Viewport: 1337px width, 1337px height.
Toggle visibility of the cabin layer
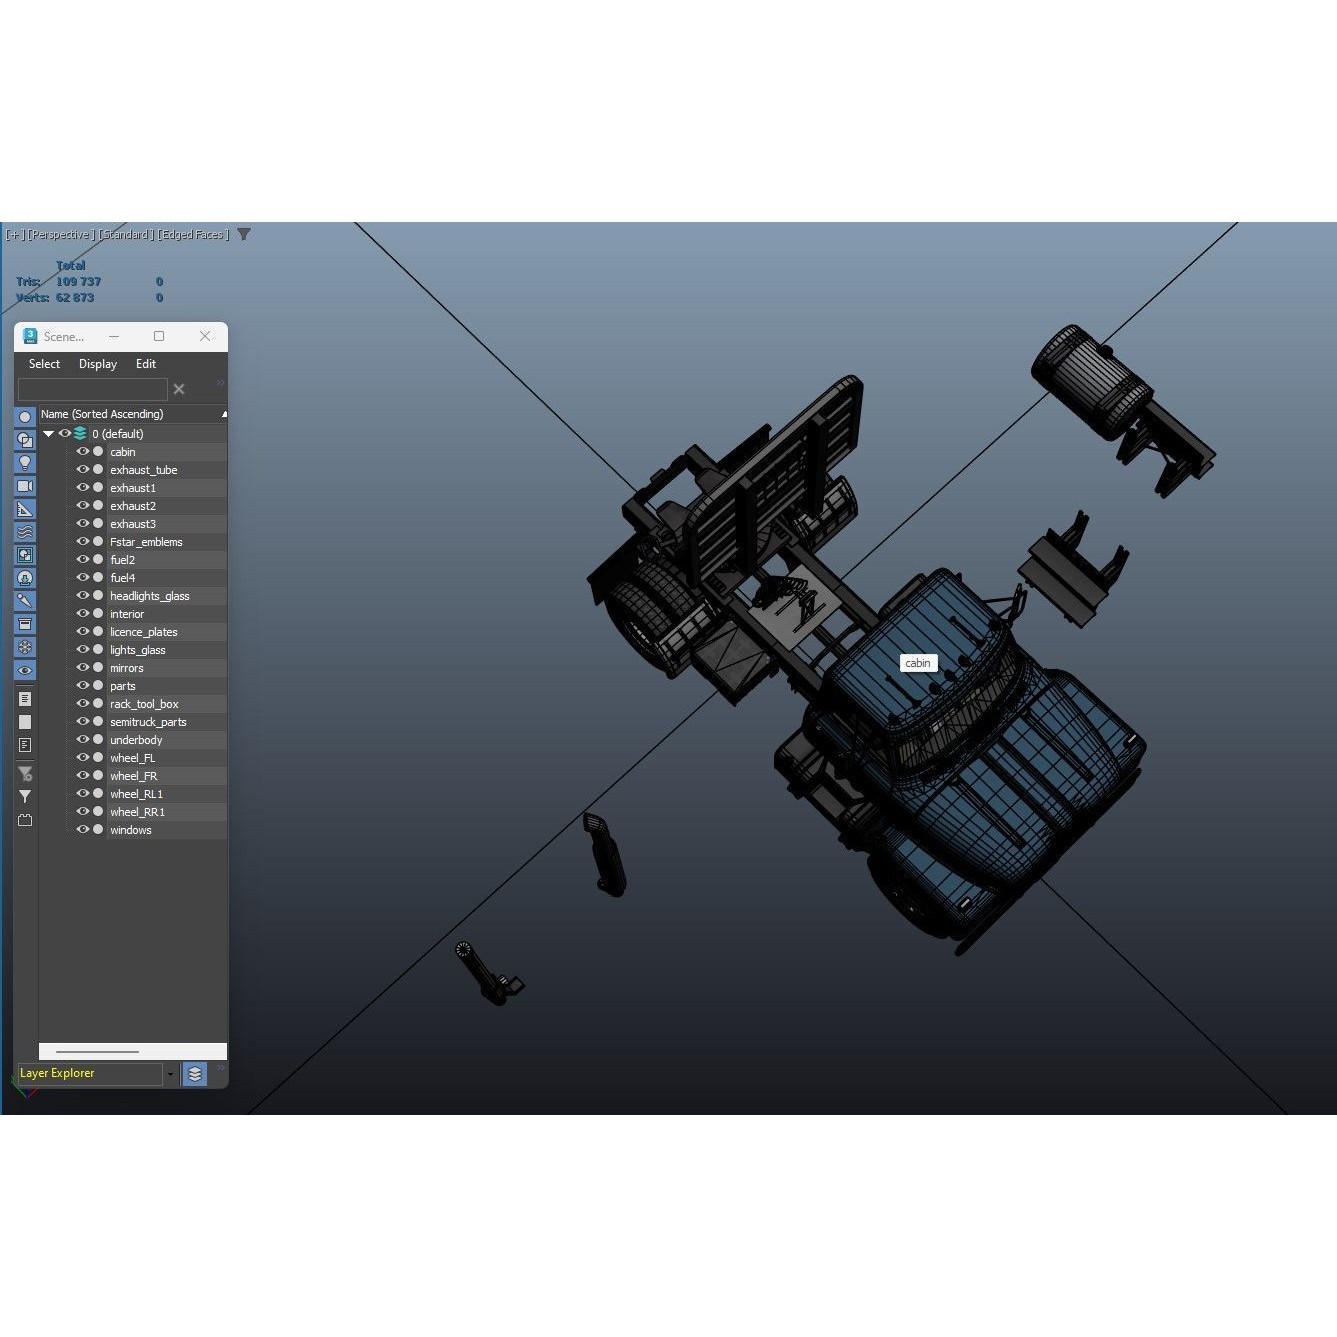pos(84,451)
